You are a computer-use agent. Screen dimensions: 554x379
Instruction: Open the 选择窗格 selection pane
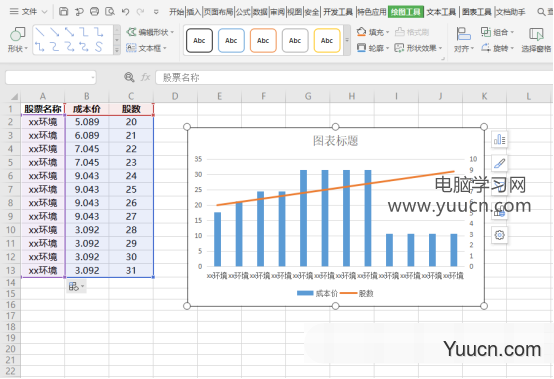click(x=536, y=40)
